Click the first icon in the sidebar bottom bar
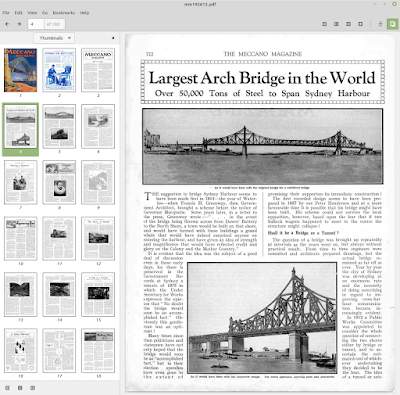The height and width of the screenshot is (395, 400). click(7, 388)
